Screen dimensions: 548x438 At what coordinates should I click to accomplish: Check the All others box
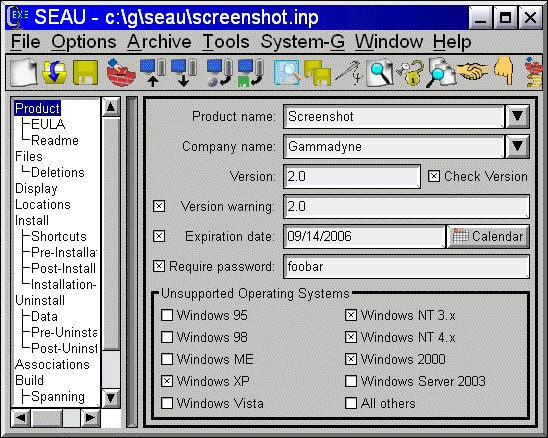tap(351, 403)
